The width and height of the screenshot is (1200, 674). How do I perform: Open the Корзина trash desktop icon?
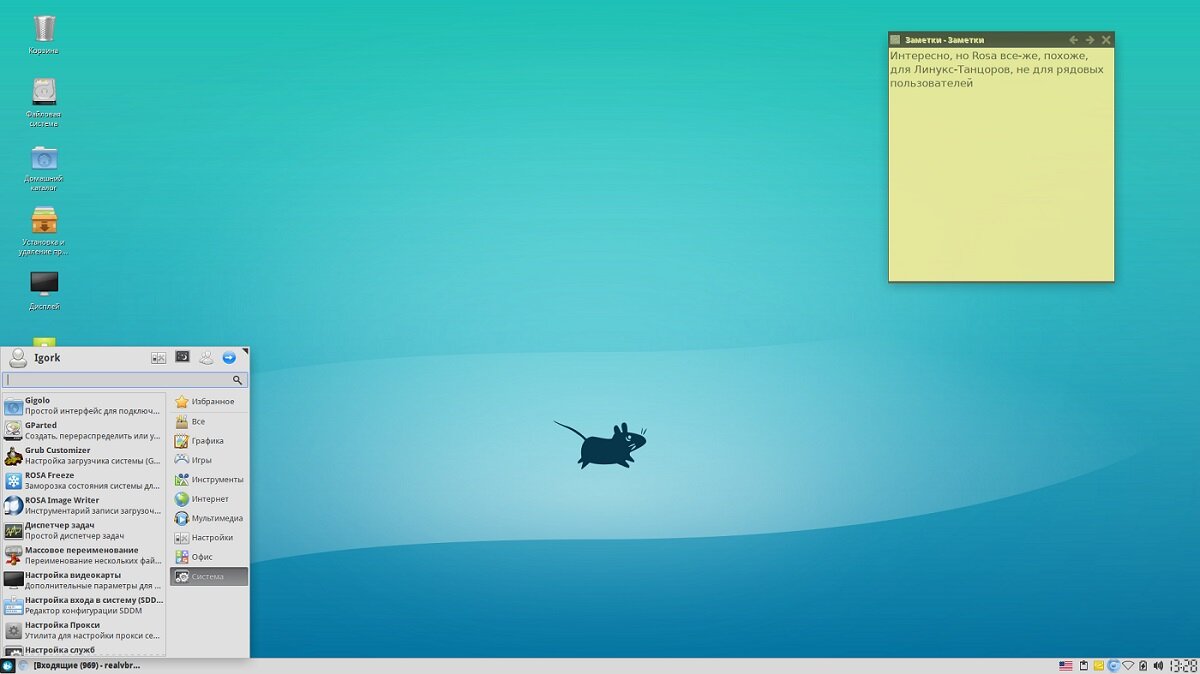44,34
